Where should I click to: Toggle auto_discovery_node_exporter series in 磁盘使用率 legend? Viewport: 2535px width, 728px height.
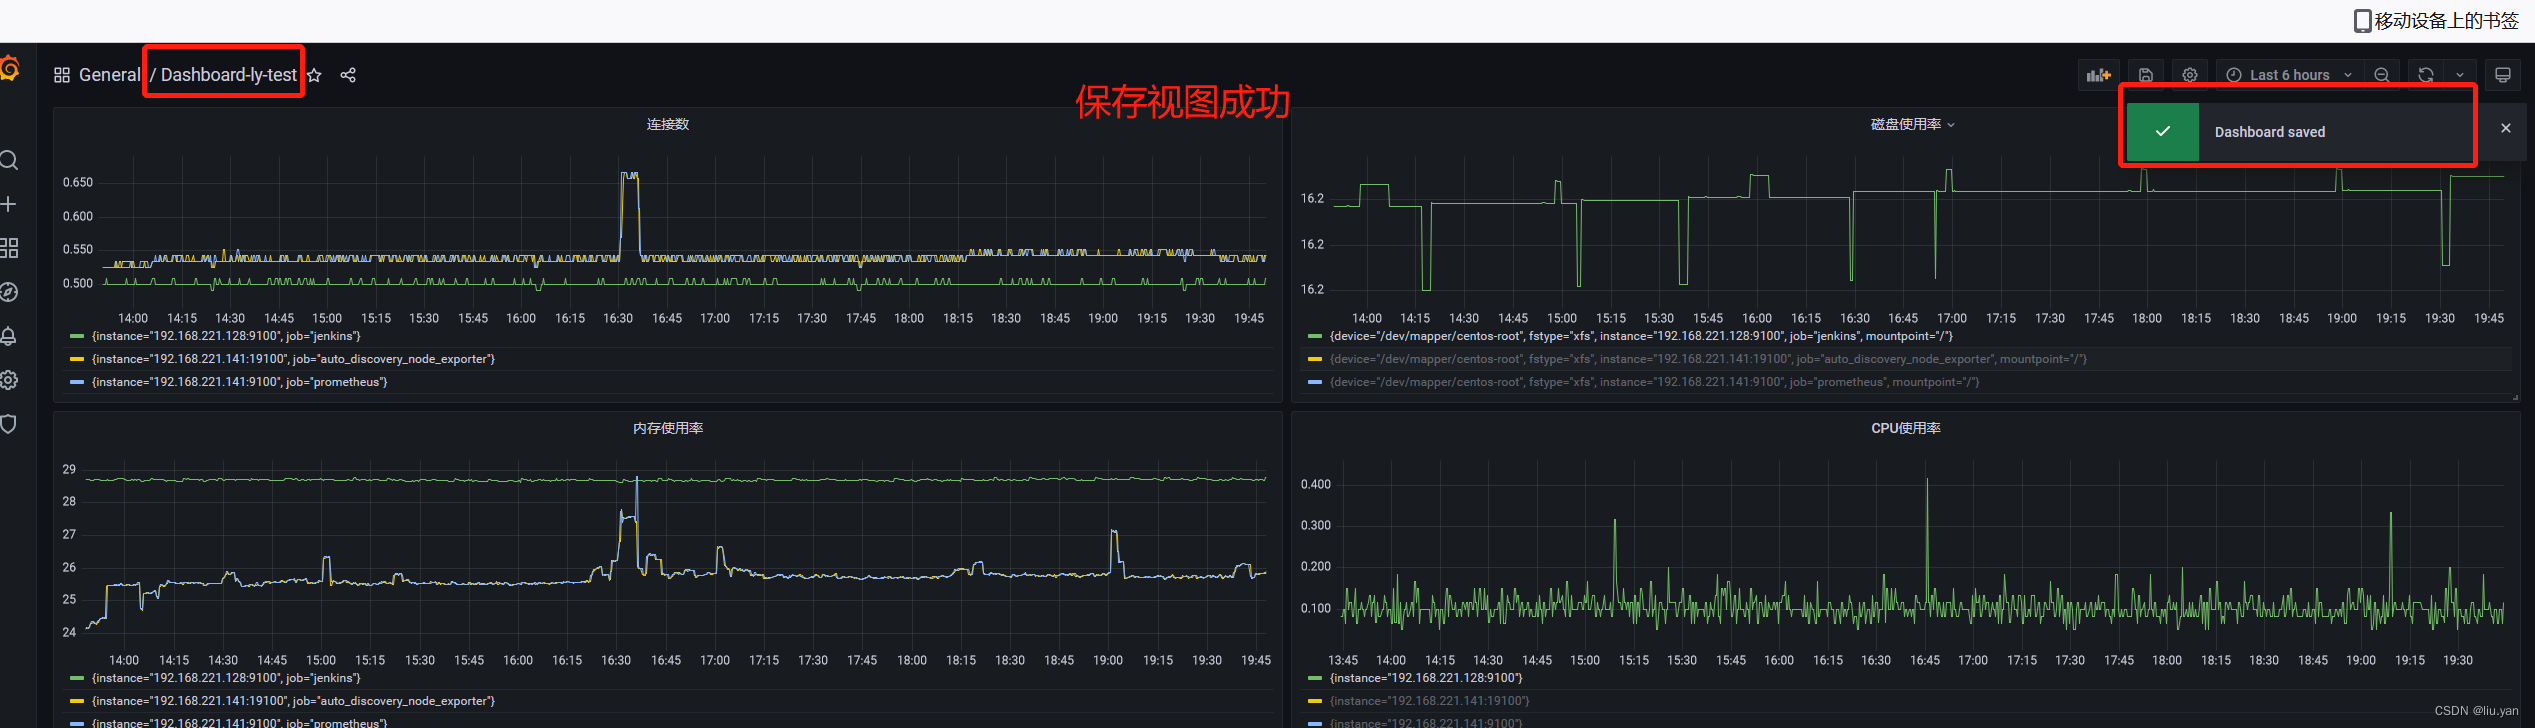pyautogui.click(x=1708, y=359)
